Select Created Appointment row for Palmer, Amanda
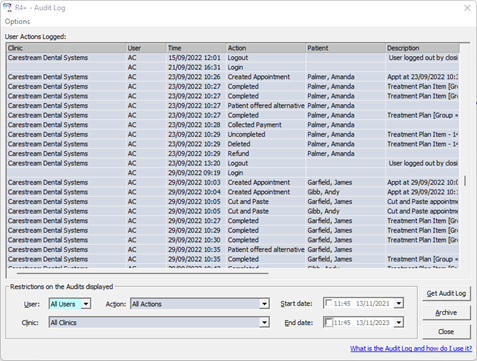This screenshot has width=477, height=361. [233, 77]
